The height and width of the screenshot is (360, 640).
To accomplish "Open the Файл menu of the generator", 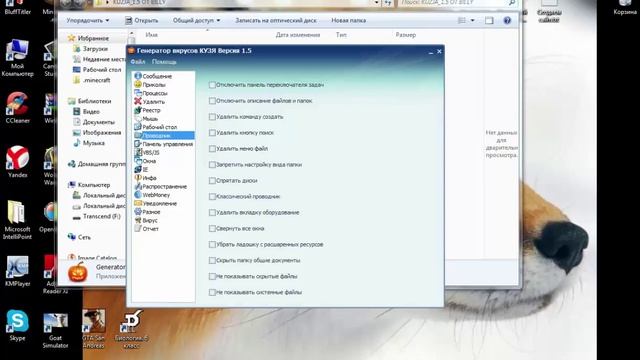I will [138, 62].
